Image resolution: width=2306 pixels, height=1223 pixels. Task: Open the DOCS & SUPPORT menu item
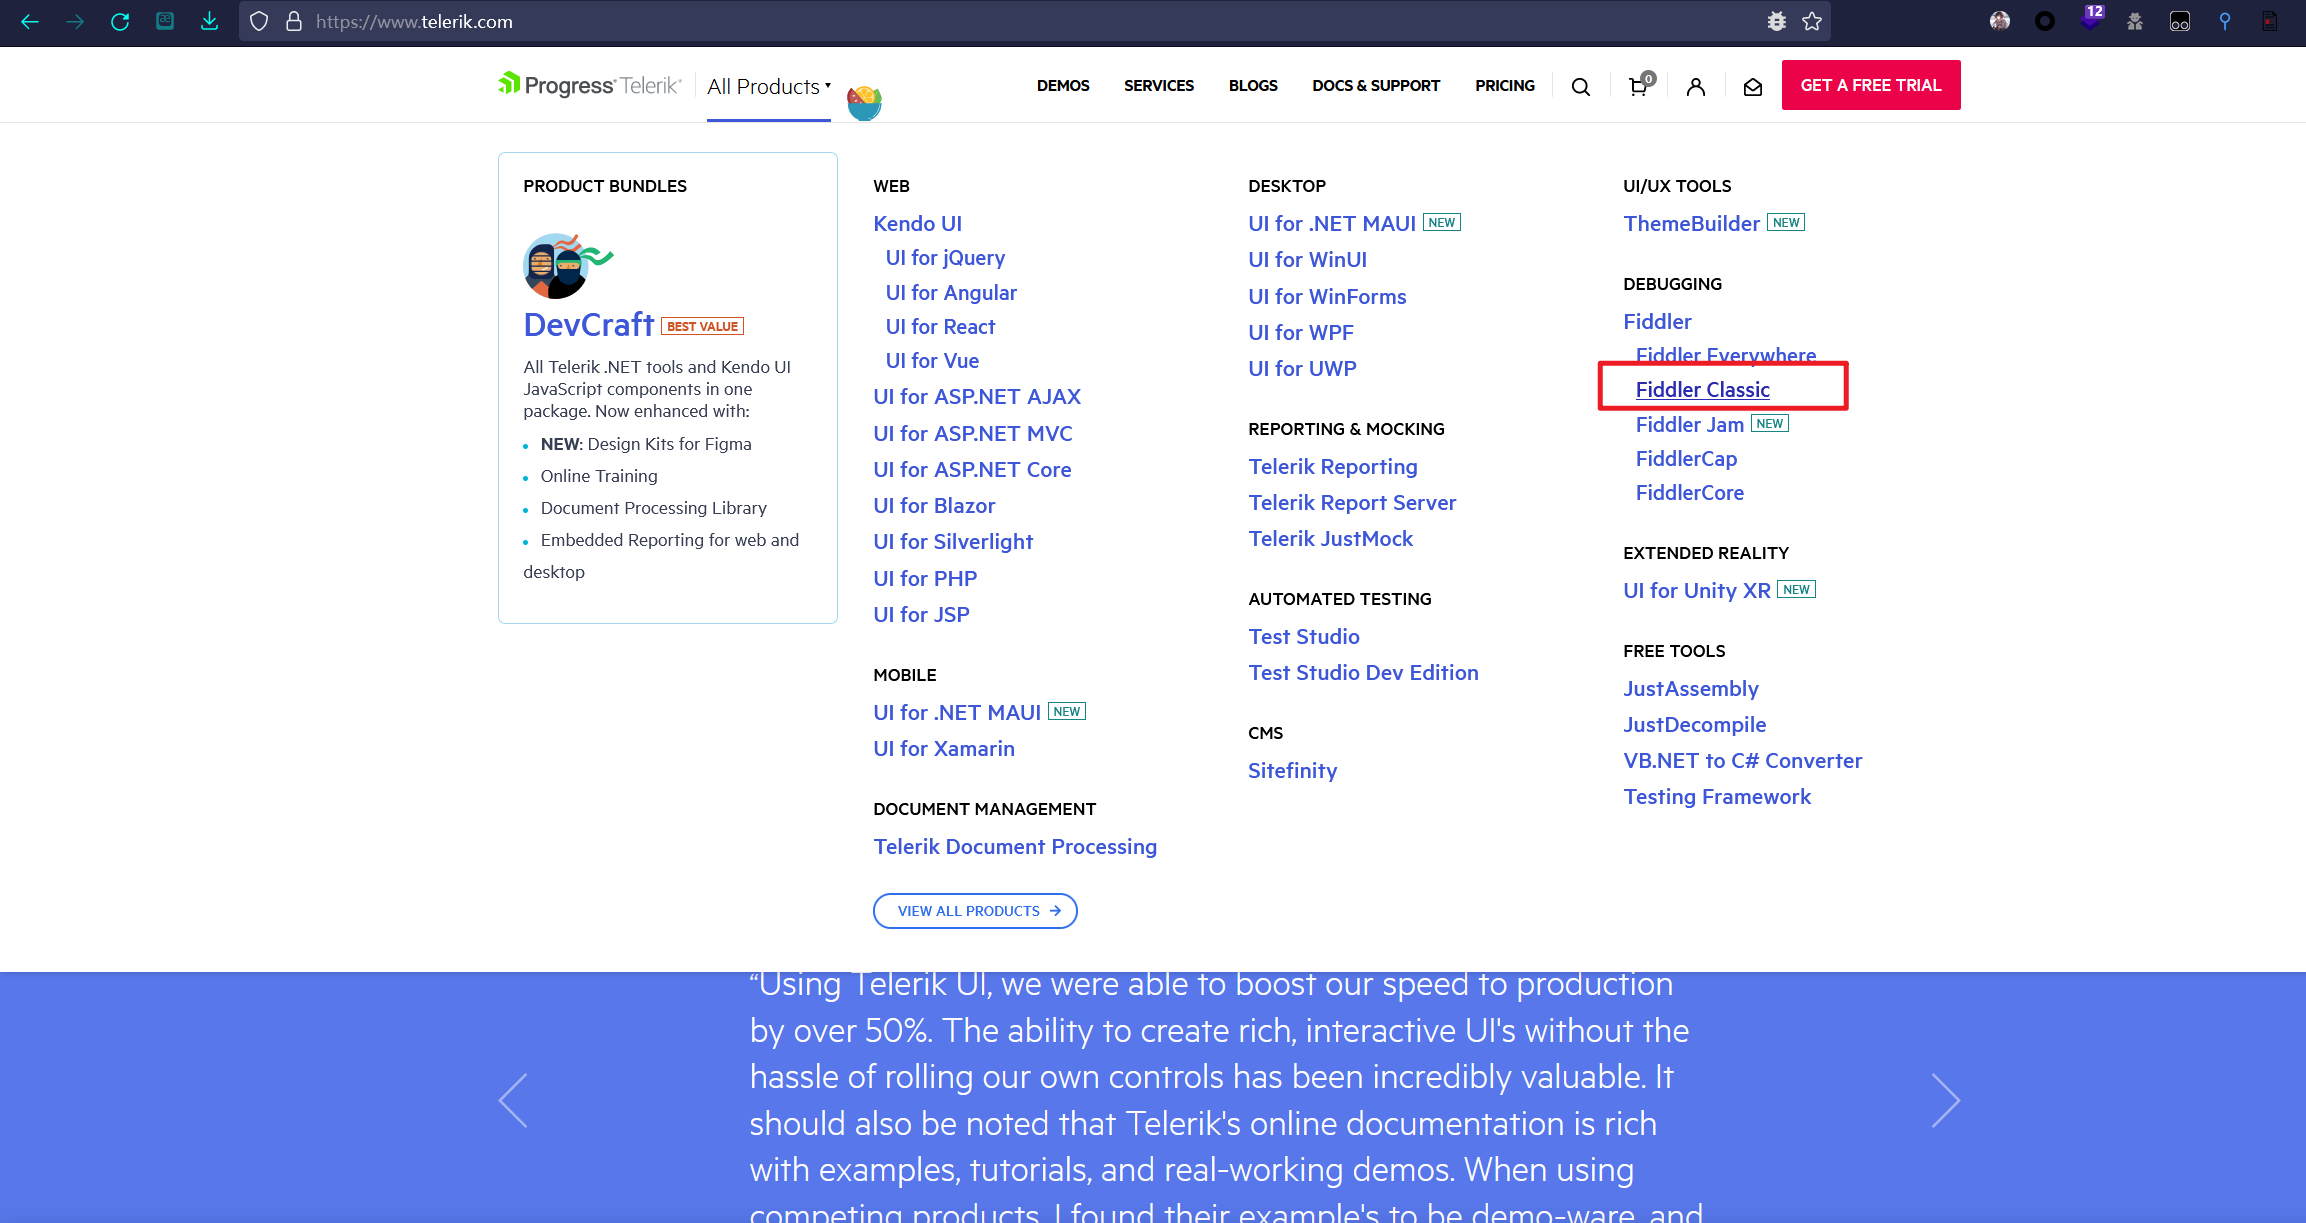(1376, 86)
